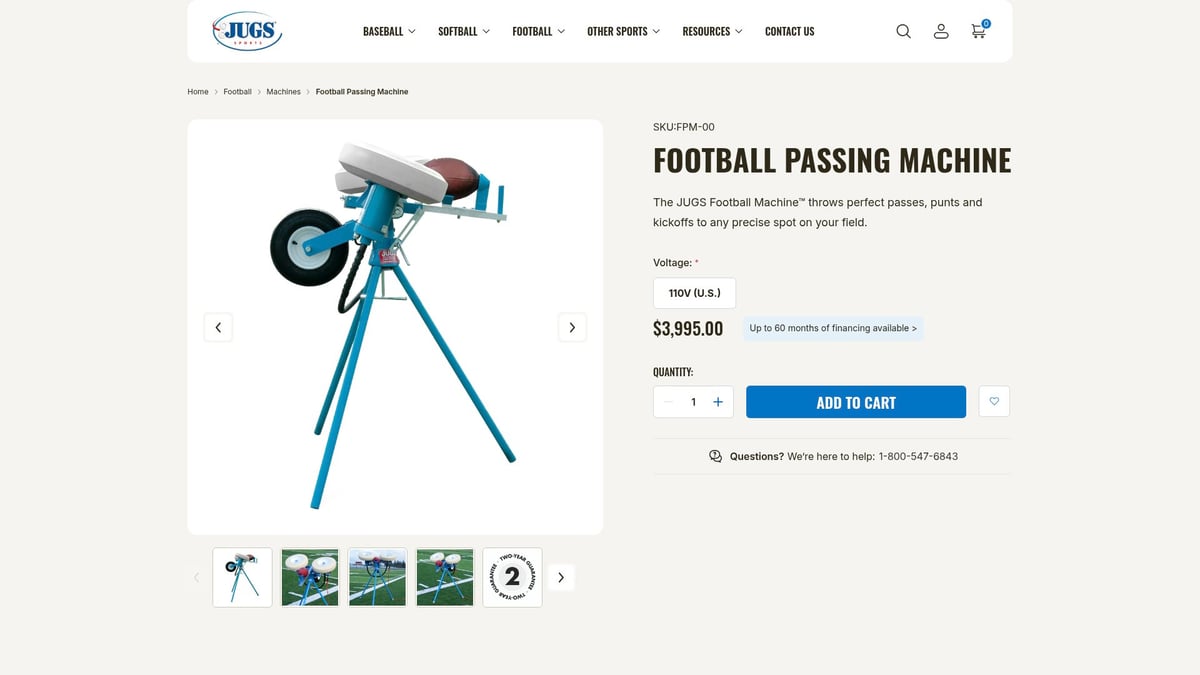Viewport: 1200px width, 675px height.
Task: Decrease quantity with minus button
Action: (x=668, y=401)
